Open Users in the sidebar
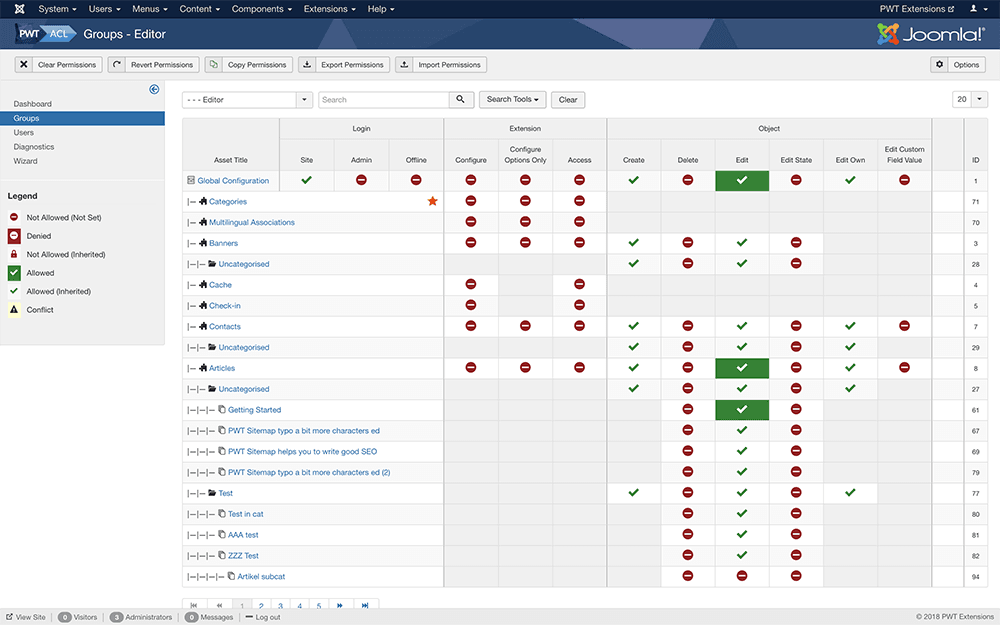This screenshot has height=625, width=1000. click(24, 133)
